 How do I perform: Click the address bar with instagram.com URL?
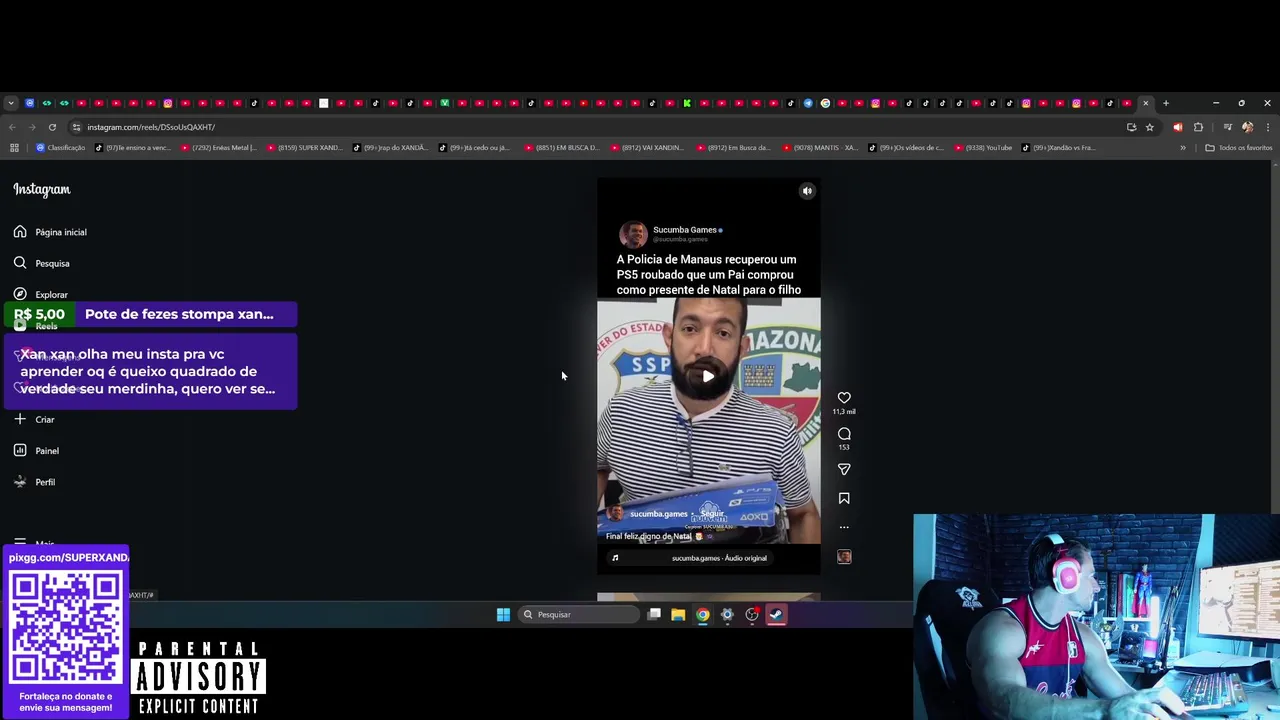(600, 127)
